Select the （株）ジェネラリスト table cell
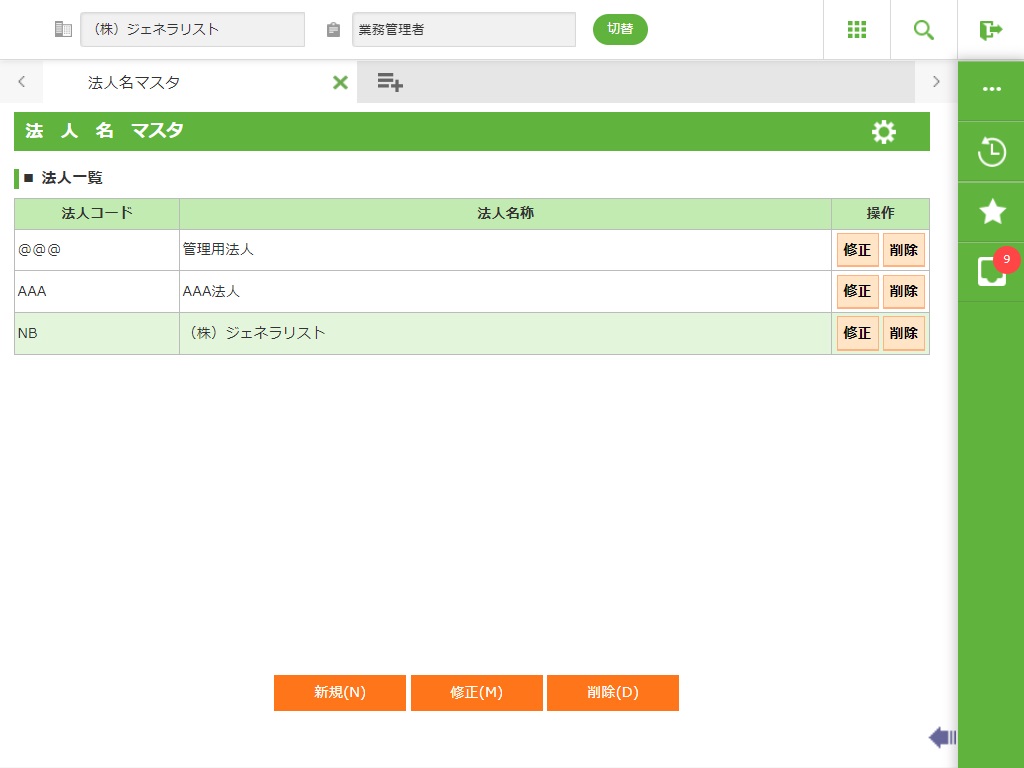This screenshot has width=1024, height=768. click(x=505, y=333)
